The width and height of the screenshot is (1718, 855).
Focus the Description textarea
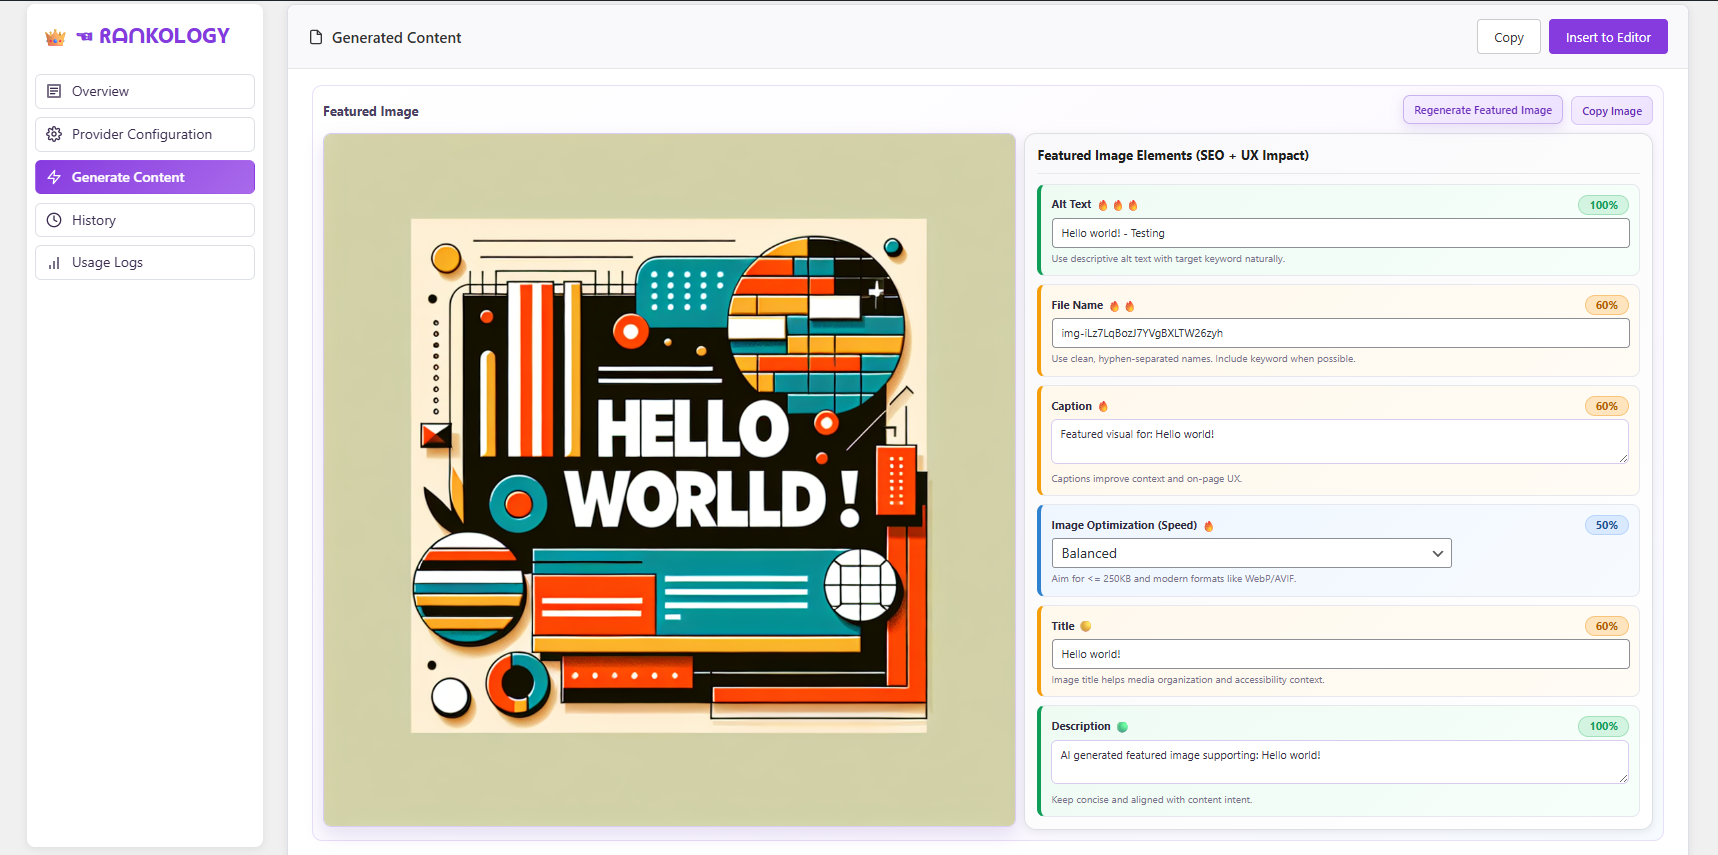(1338, 762)
